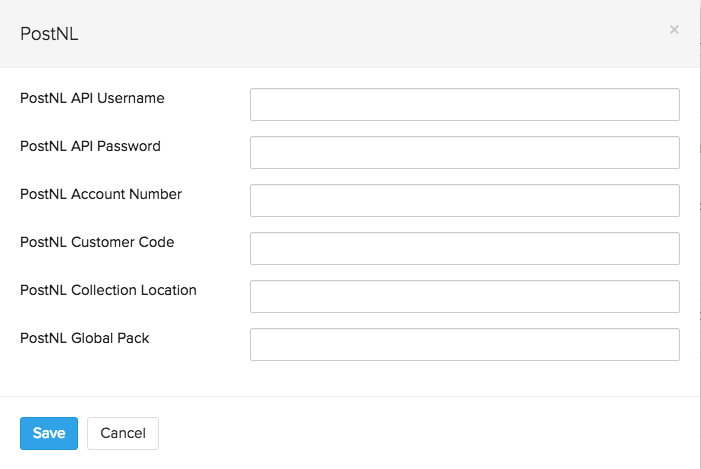Focus the PostNL Customer Code text box
The height and width of the screenshot is (469, 701).
coord(464,248)
